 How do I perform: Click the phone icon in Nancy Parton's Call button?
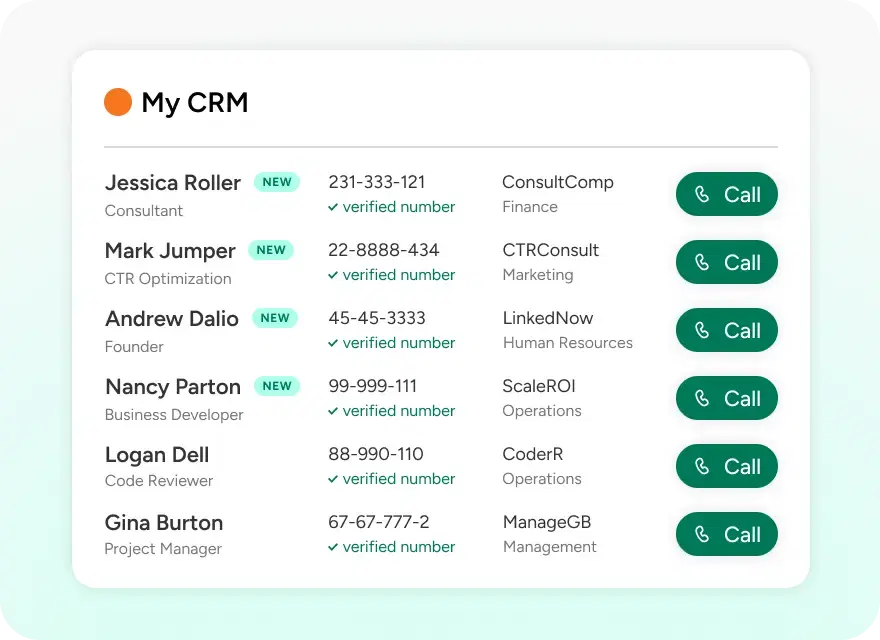point(702,398)
